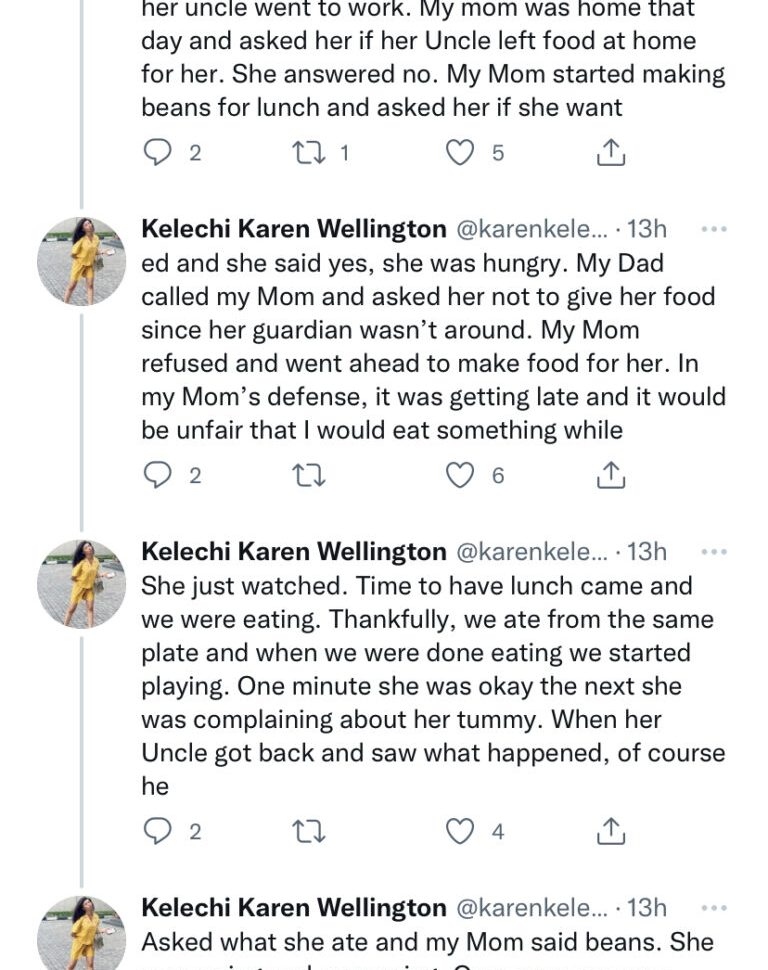
Task: Open profile avatar beside "She just watched" tweet
Action: coord(81,583)
